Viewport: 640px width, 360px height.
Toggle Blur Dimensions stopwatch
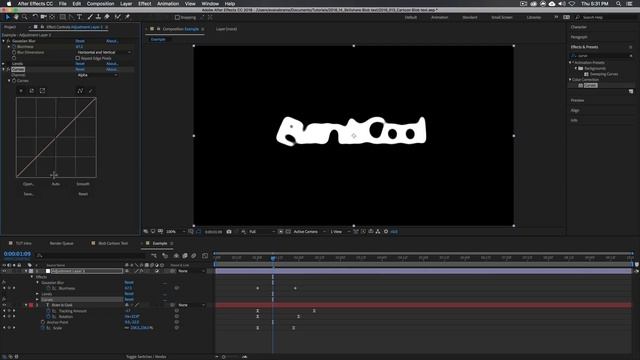(x=14, y=52)
